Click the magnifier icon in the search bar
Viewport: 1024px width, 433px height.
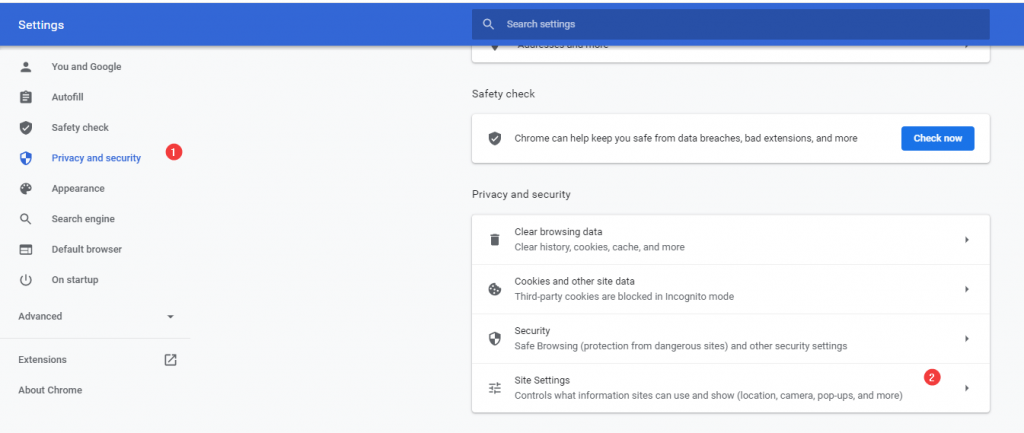click(488, 24)
